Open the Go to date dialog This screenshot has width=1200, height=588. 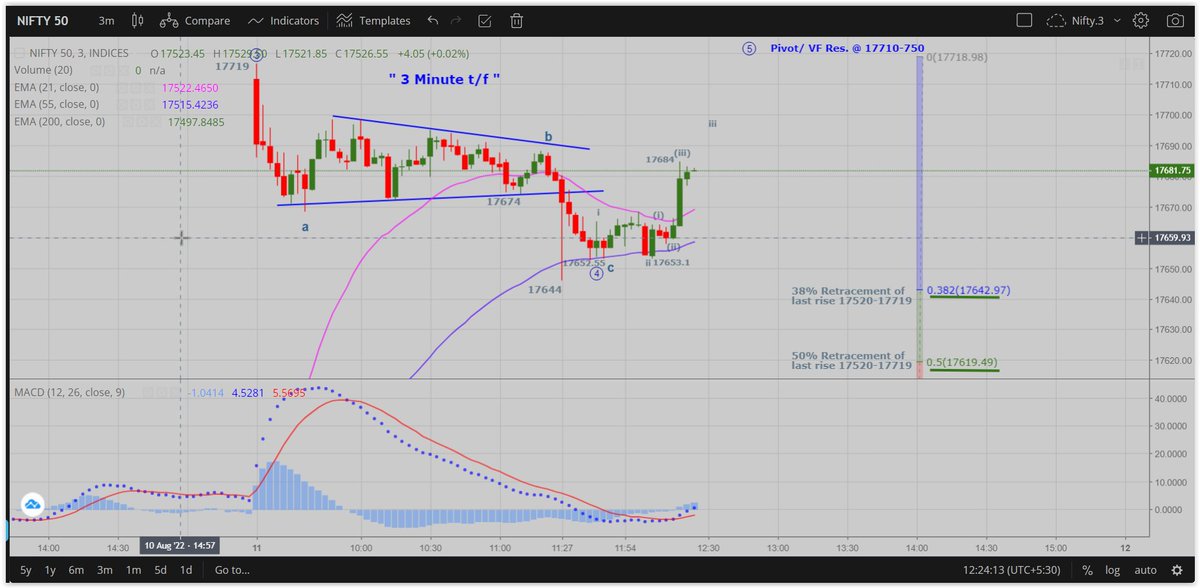pyautogui.click(x=231, y=569)
